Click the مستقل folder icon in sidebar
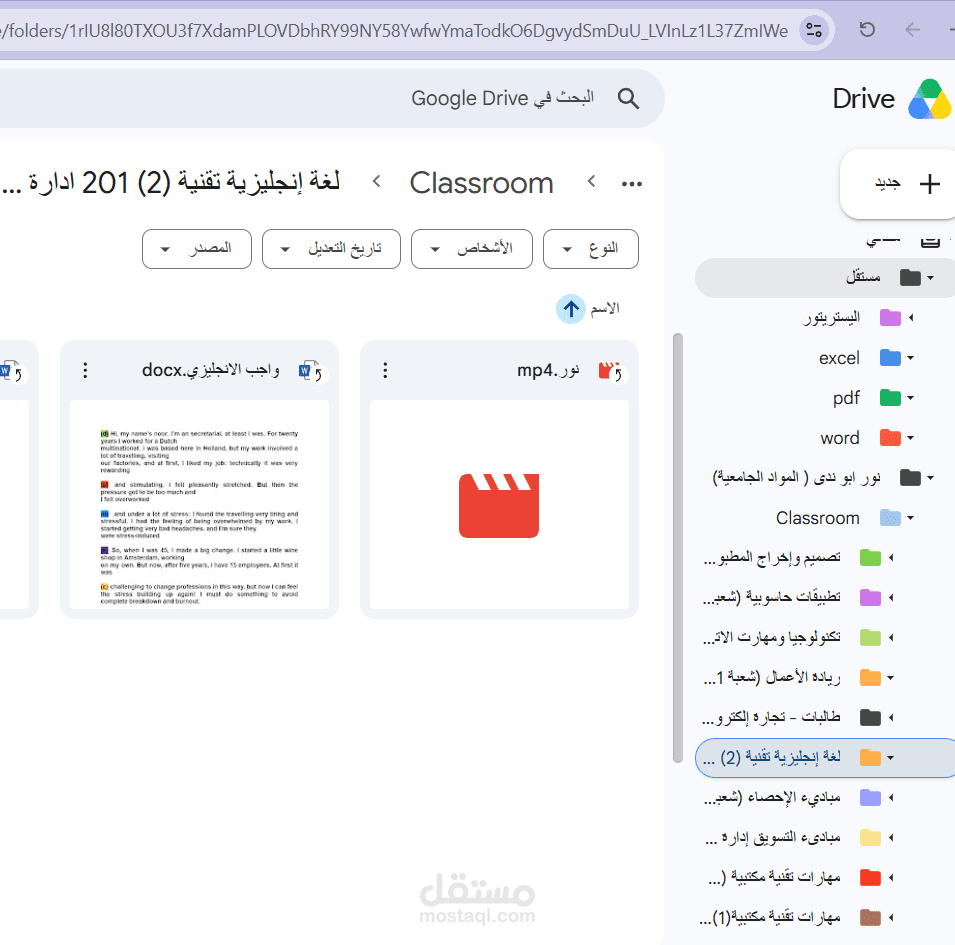The image size is (955, 945). (x=910, y=278)
